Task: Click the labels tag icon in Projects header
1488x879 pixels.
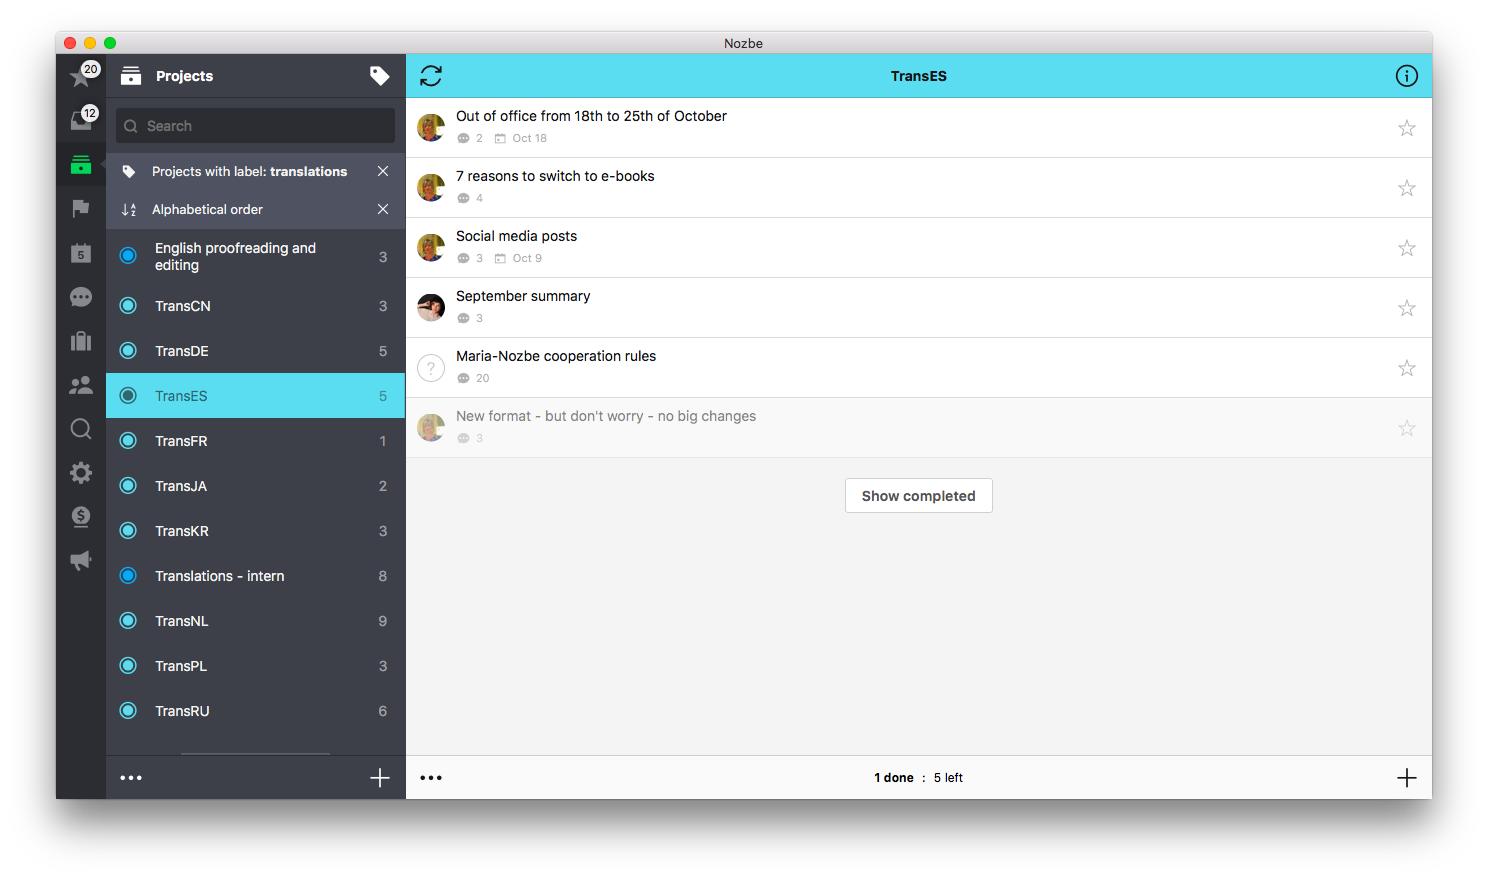Action: click(379, 76)
